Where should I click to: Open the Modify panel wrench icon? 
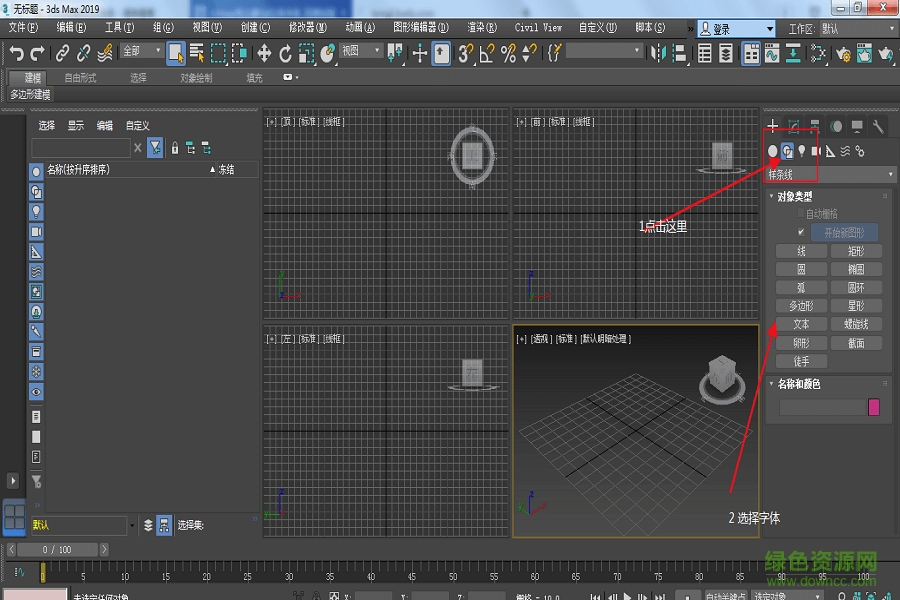click(877, 125)
